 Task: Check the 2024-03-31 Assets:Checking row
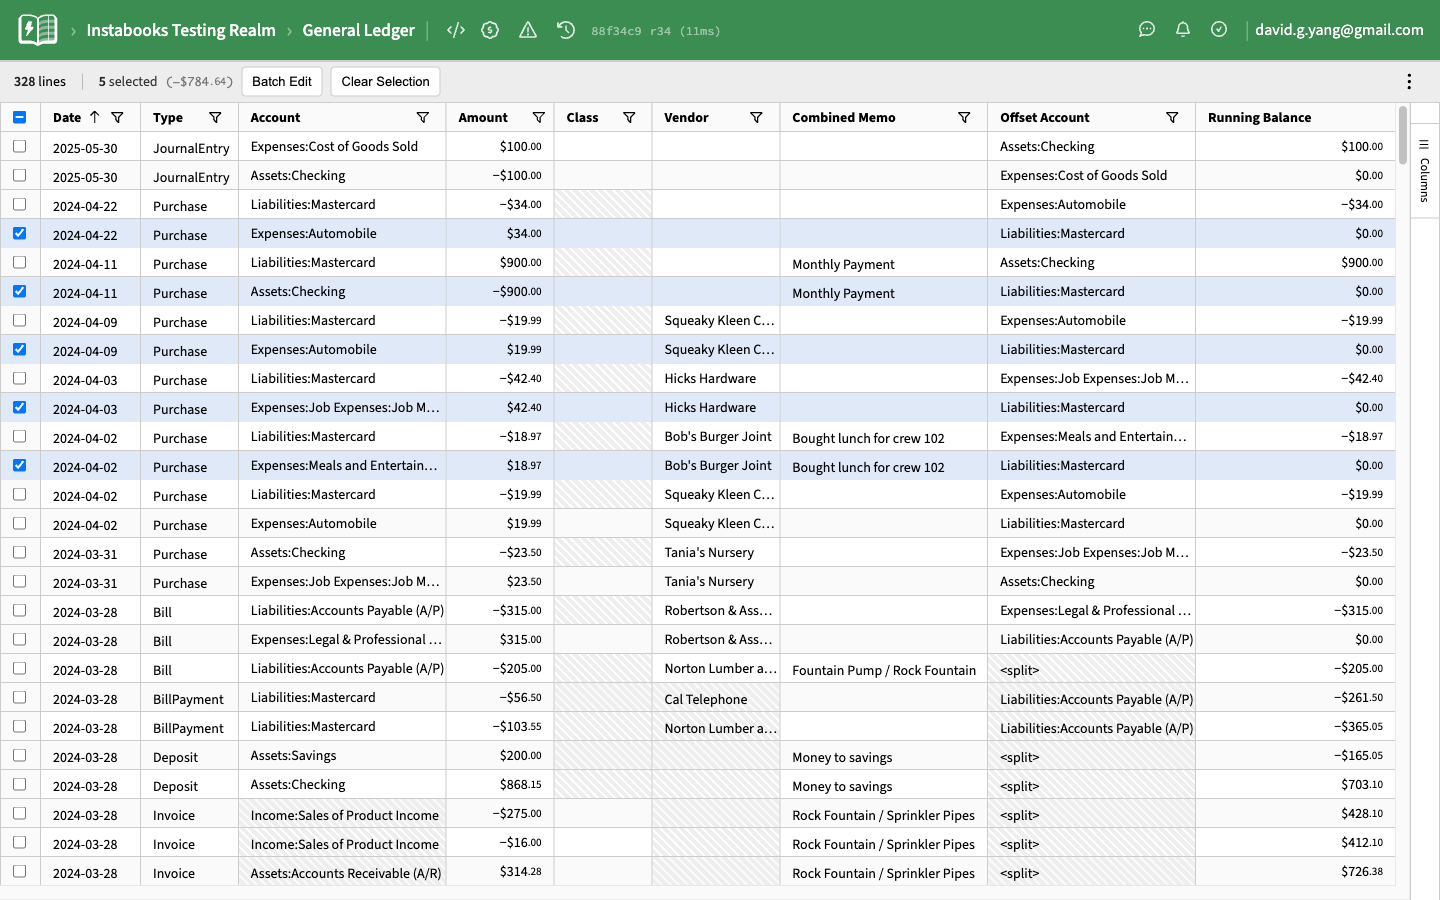click(x=20, y=552)
